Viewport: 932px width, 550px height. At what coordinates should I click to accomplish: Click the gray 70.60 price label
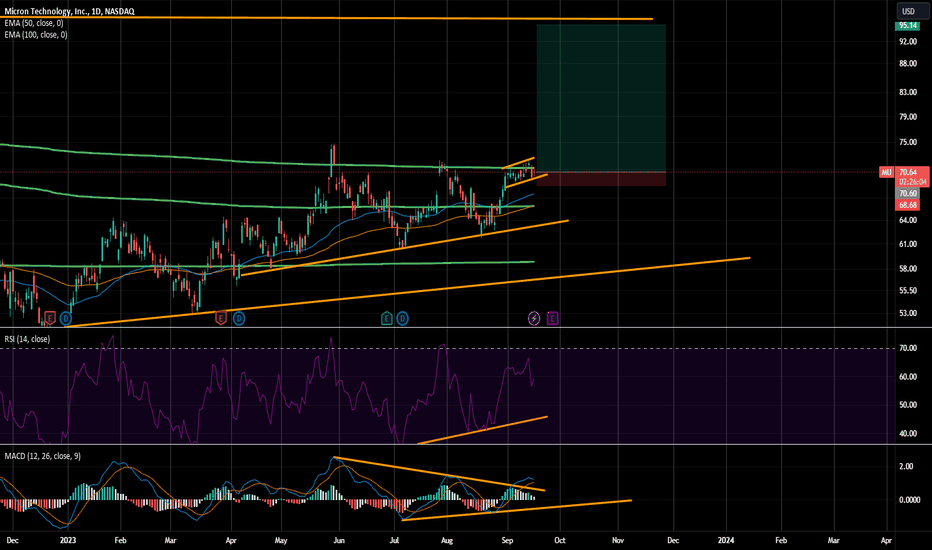coord(908,194)
